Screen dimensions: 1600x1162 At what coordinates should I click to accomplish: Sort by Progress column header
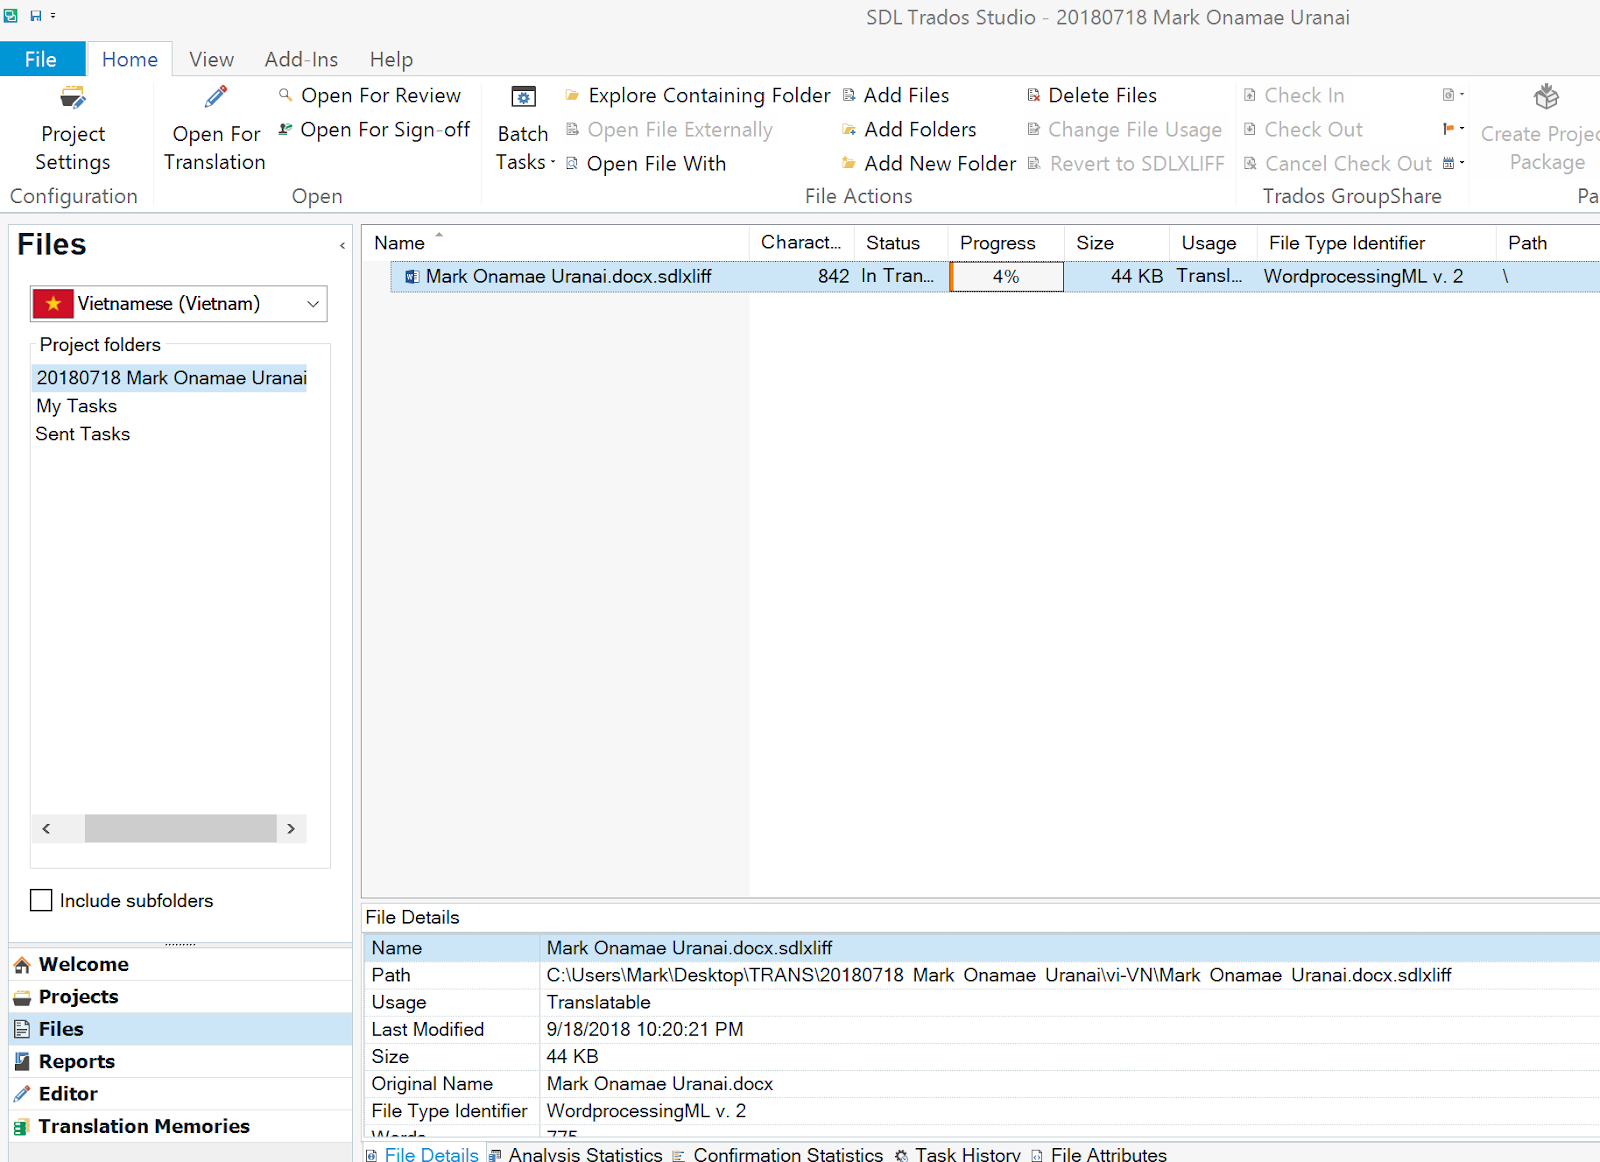tap(1005, 243)
